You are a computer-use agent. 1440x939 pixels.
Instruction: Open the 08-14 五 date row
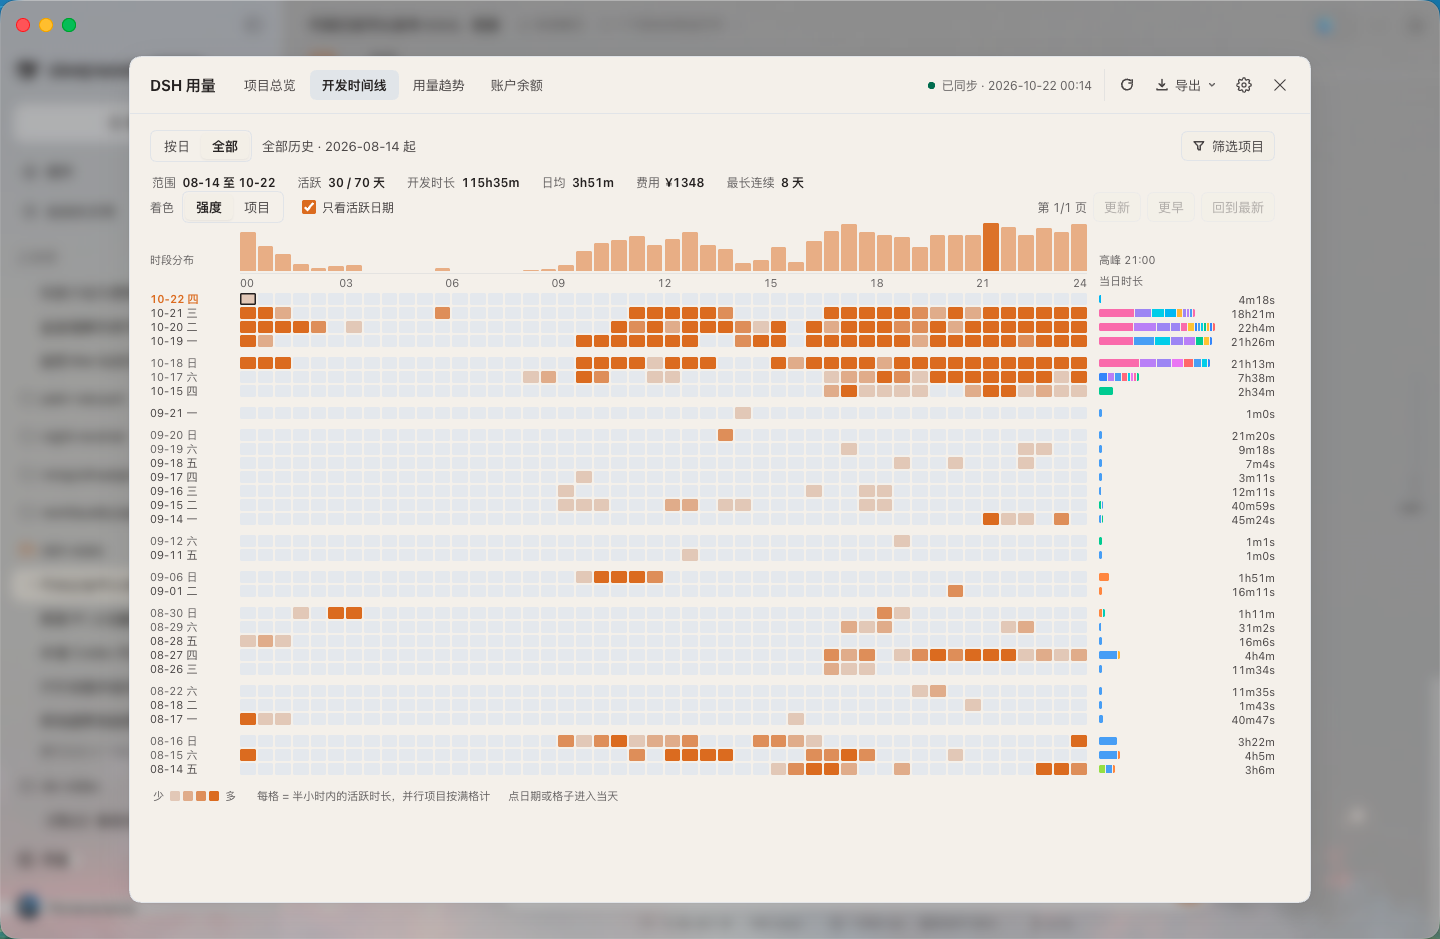tap(174, 769)
